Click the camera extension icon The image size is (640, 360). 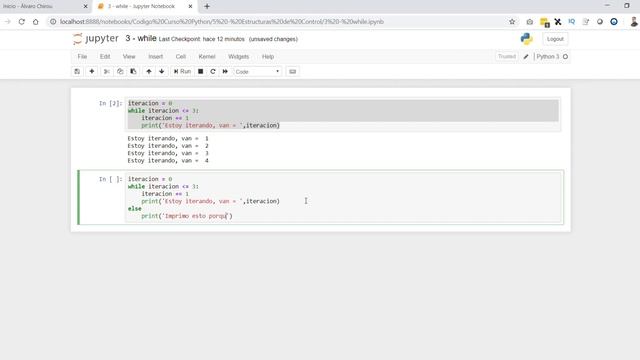529,22
